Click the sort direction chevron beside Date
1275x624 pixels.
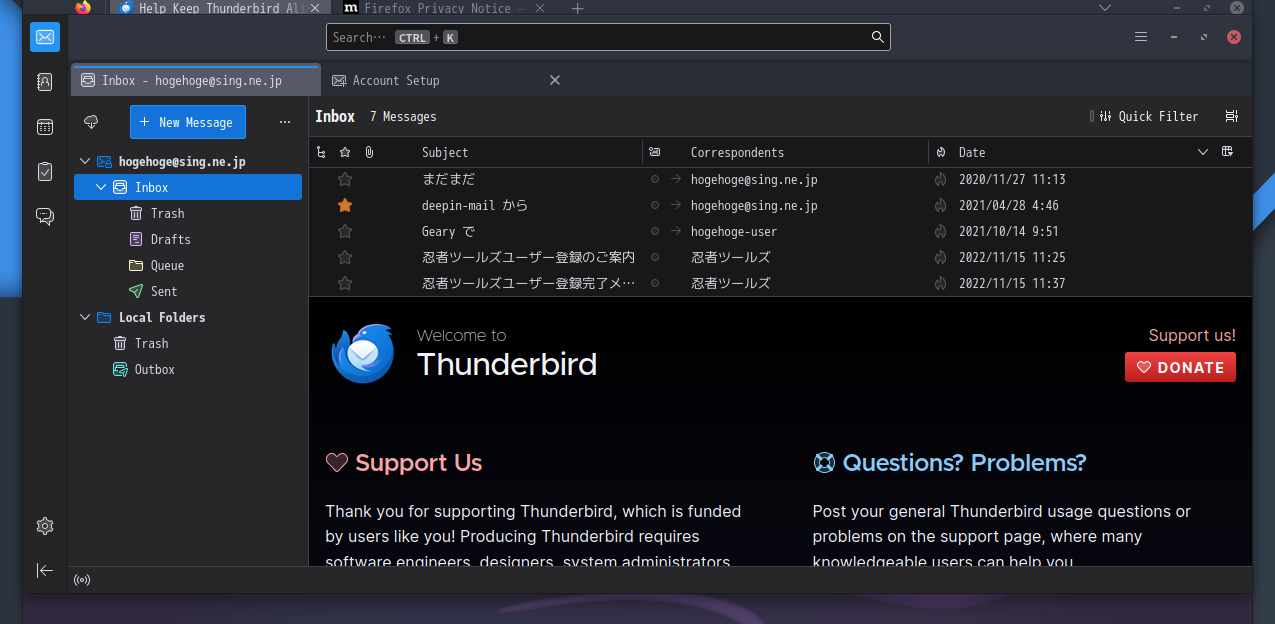pyautogui.click(x=1203, y=152)
